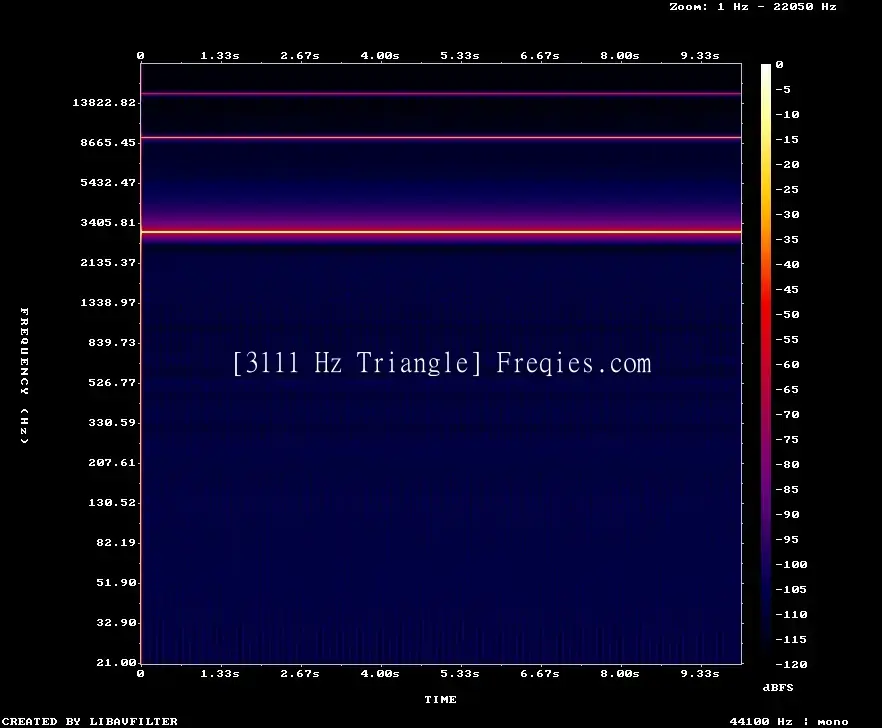Click the -70 value on the dBFS scale

coord(787,415)
